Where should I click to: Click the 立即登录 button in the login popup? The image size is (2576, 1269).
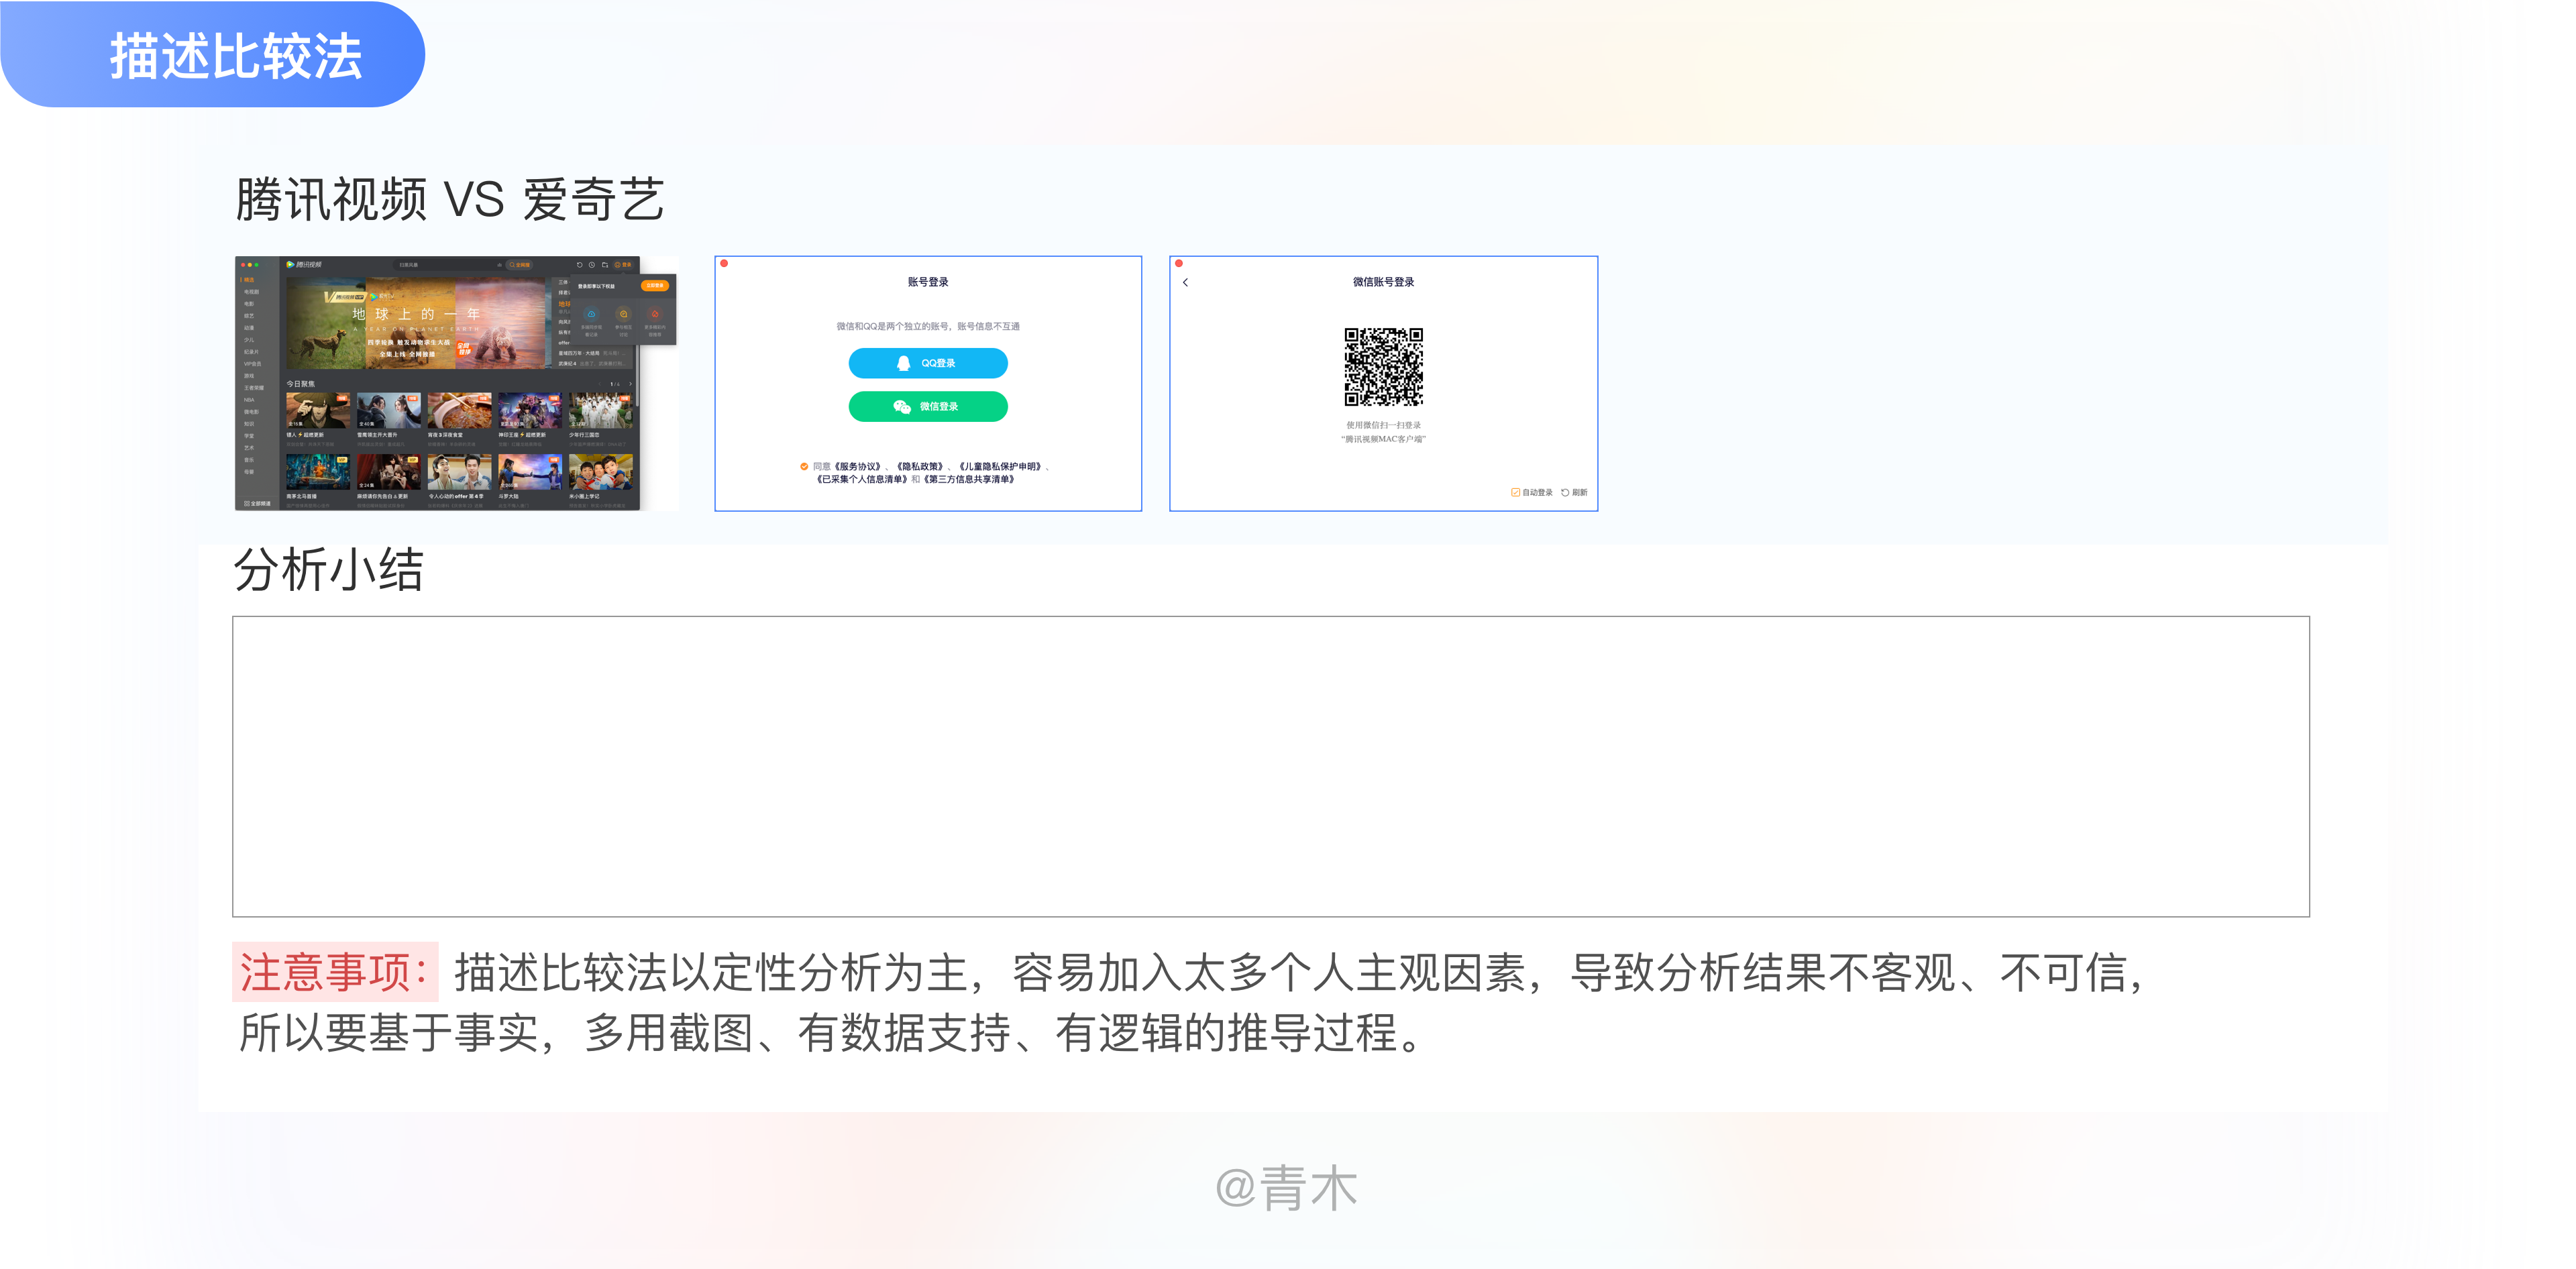655,286
